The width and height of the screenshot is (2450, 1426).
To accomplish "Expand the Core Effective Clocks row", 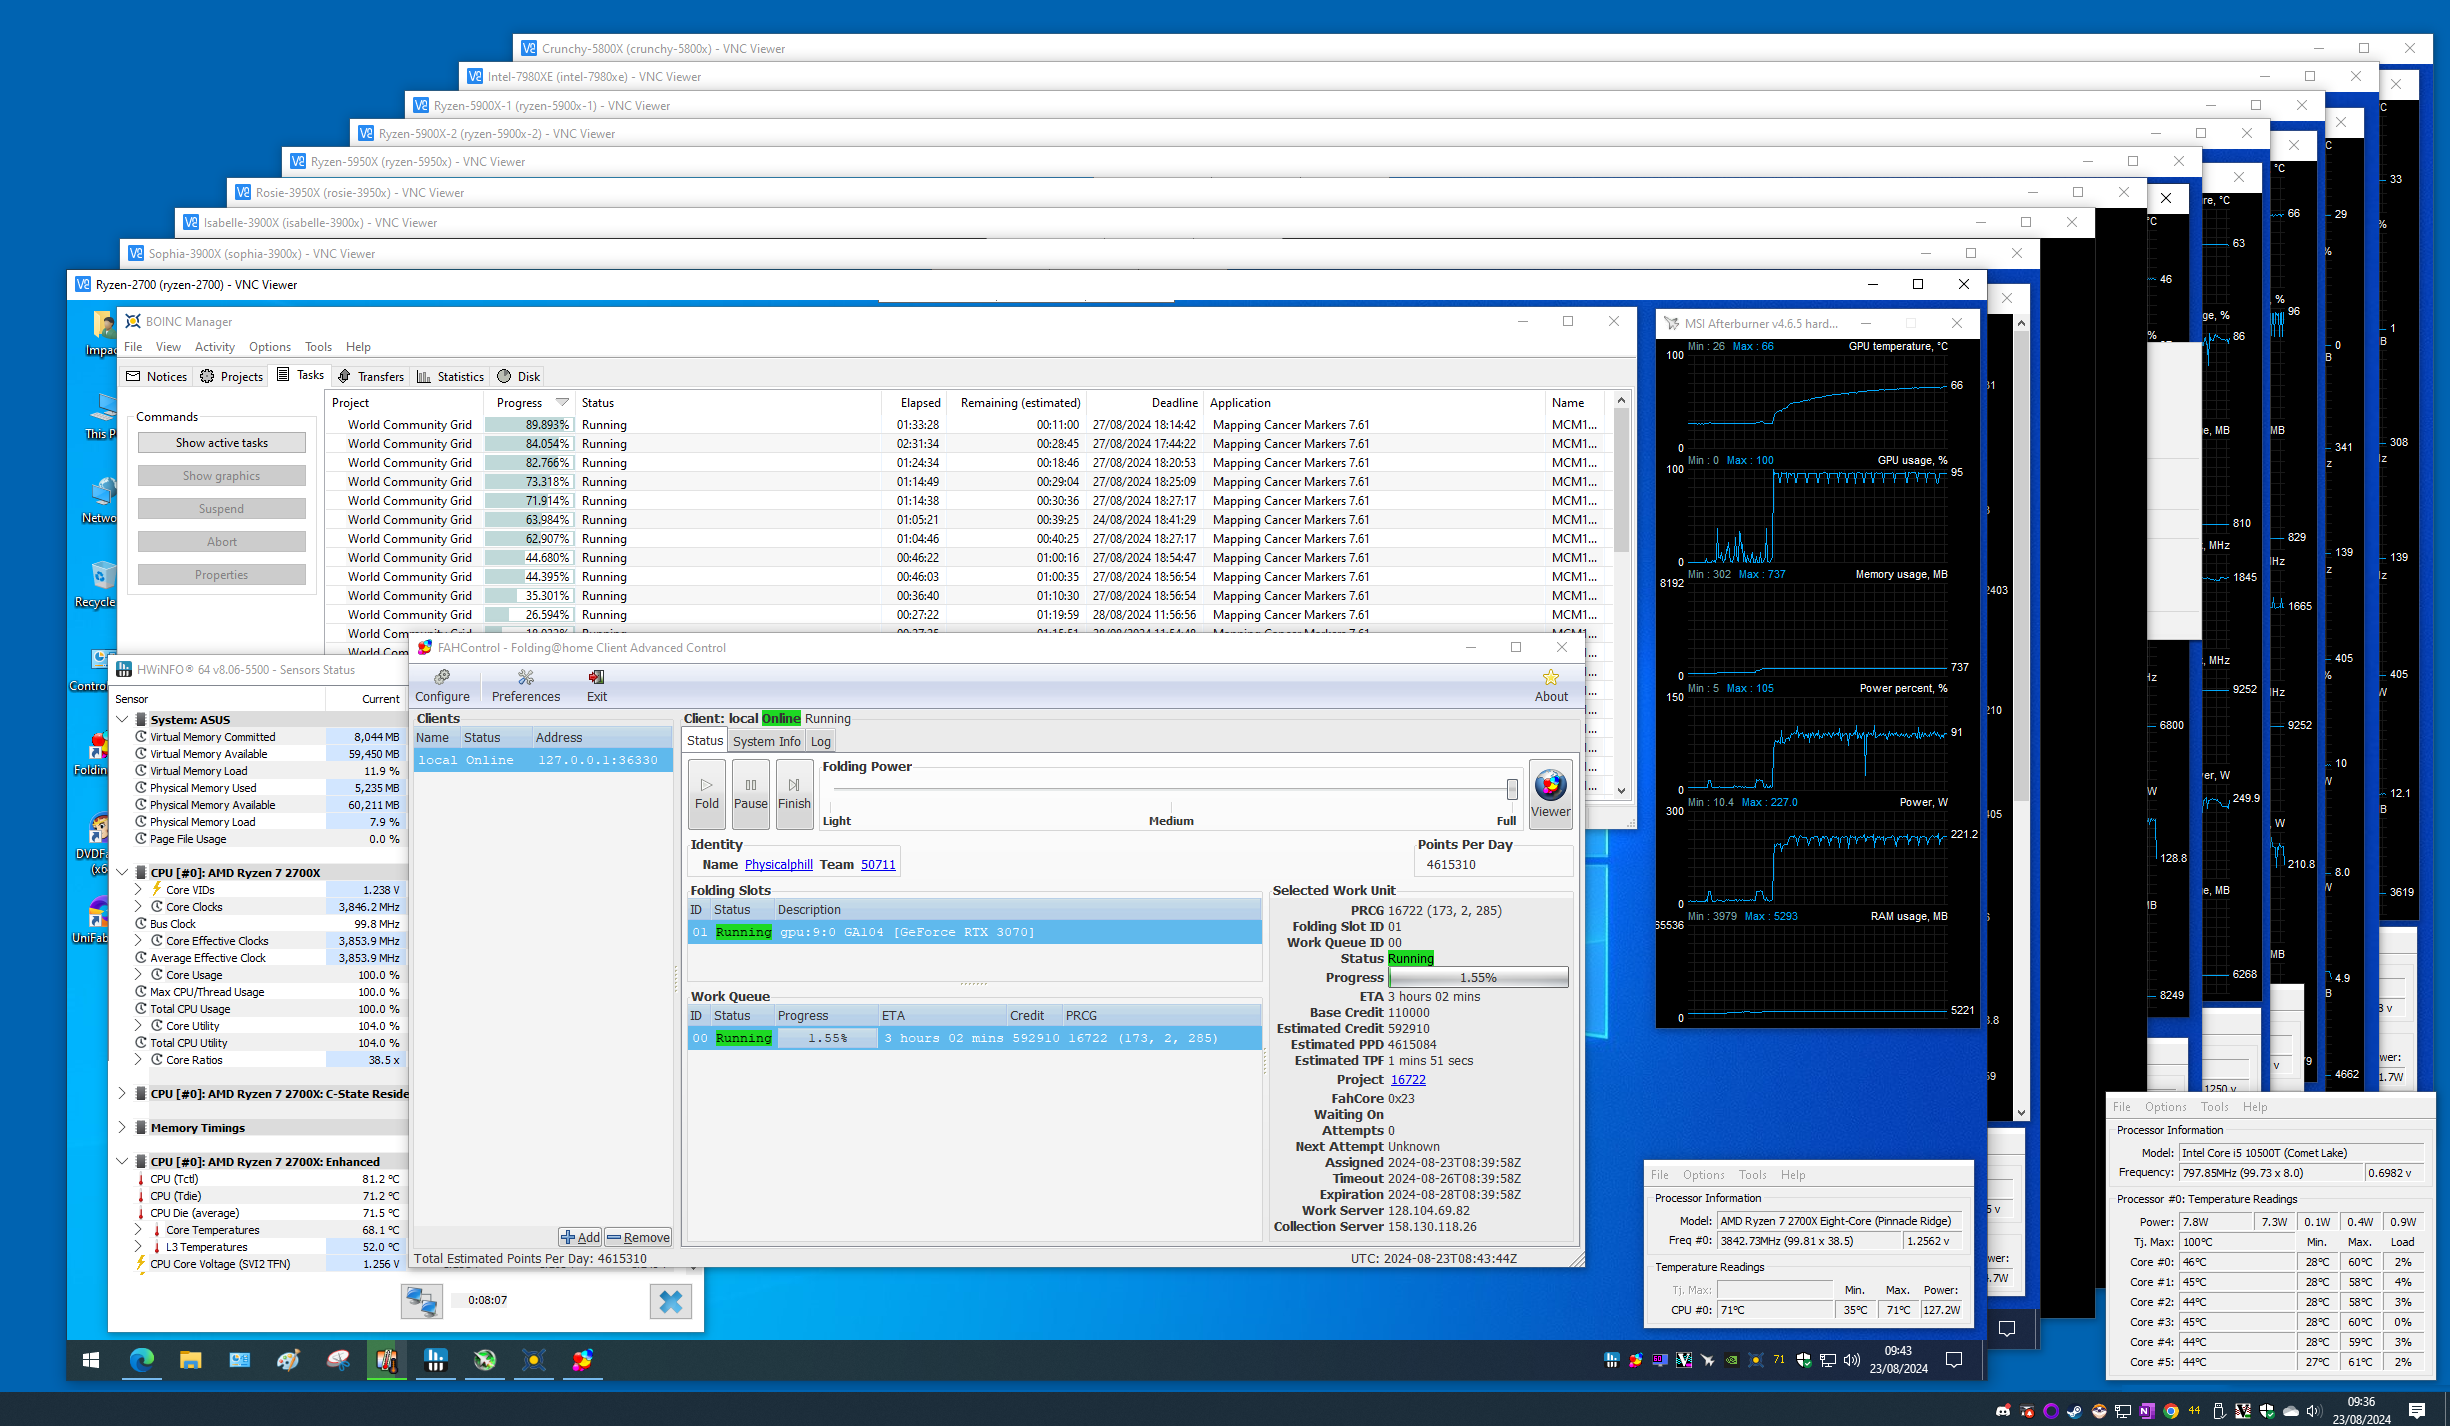I will pos(138,940).
